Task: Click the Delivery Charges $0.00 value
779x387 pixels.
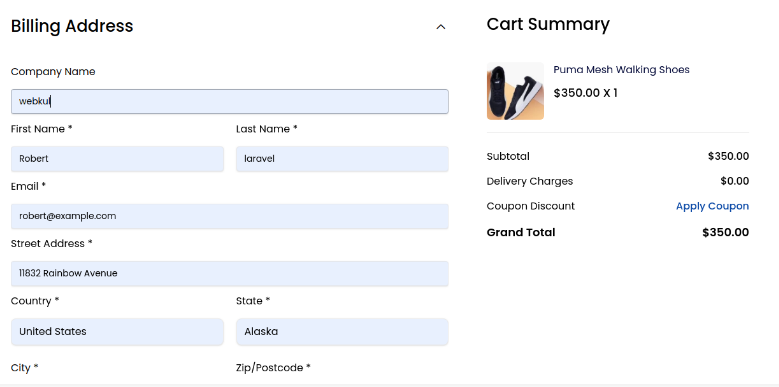Action: coord(735,181)
